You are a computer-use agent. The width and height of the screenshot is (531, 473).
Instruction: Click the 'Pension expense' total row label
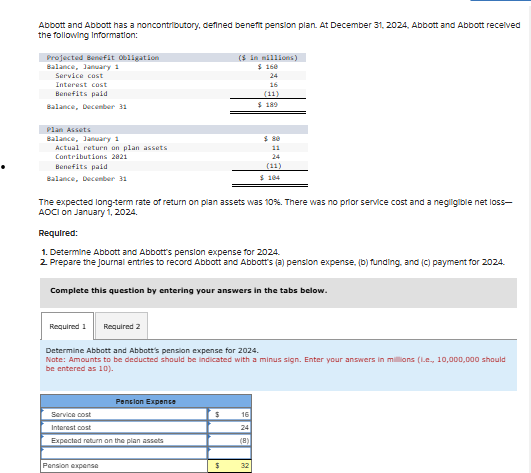[x=70, y=466]
